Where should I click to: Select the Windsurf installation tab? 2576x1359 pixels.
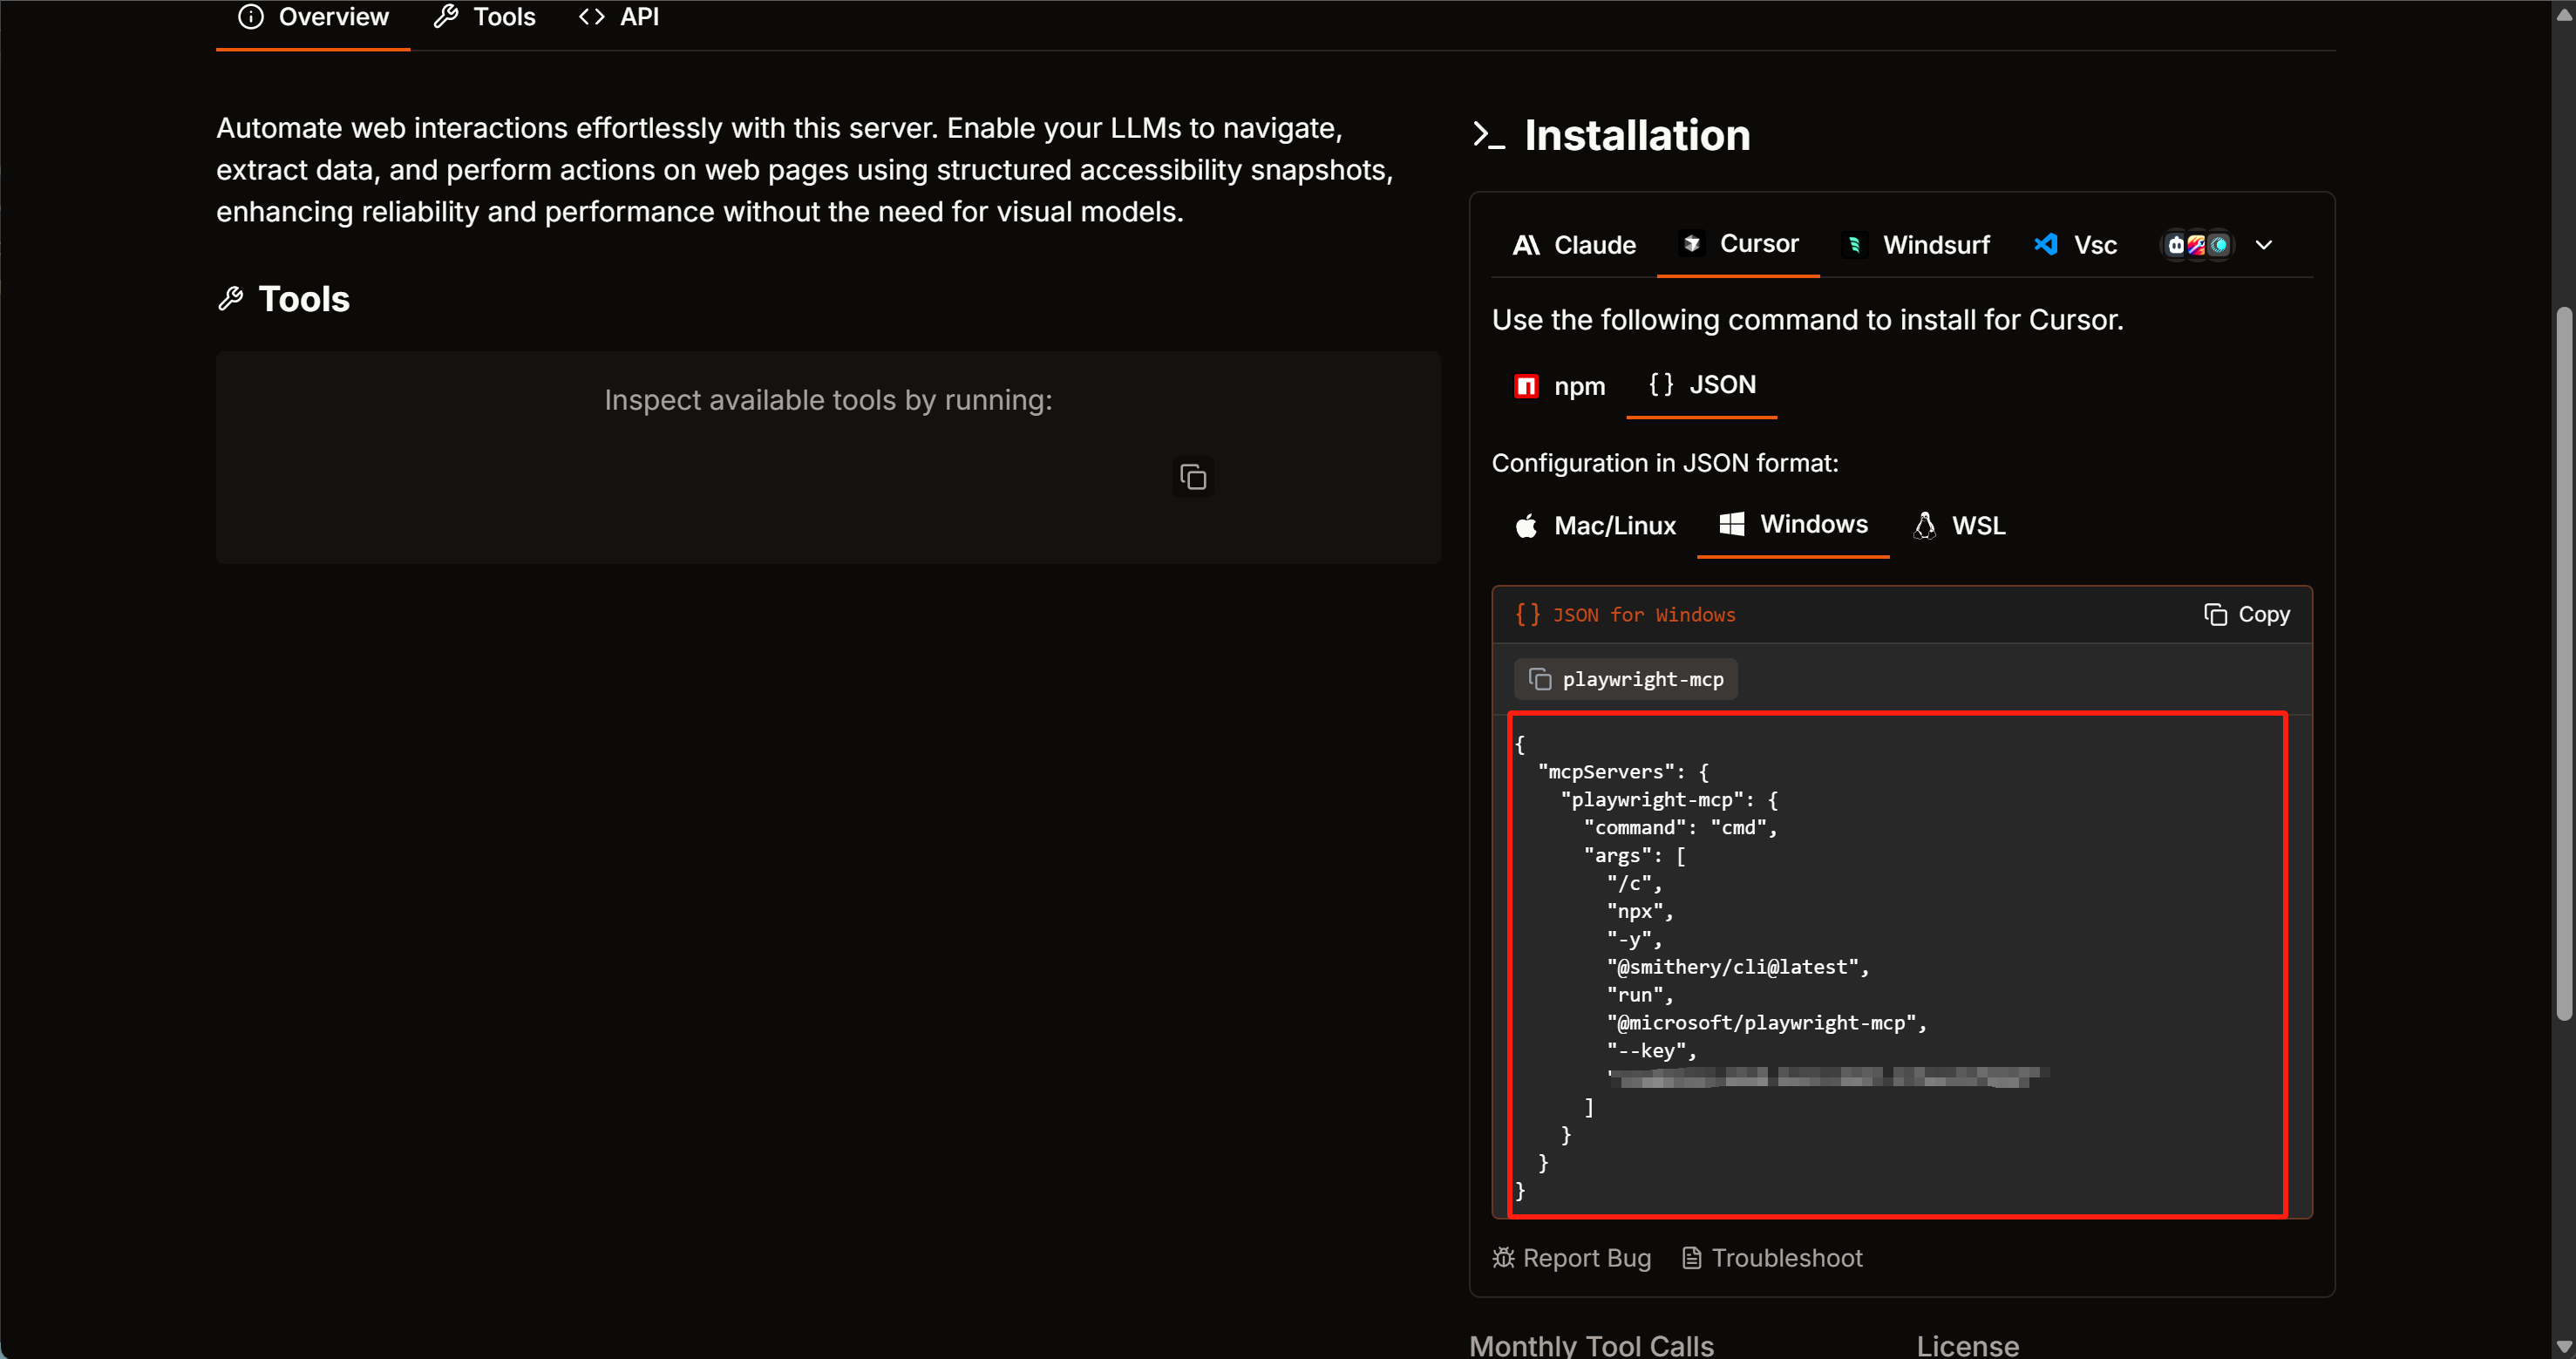[x=1916, y=245]
